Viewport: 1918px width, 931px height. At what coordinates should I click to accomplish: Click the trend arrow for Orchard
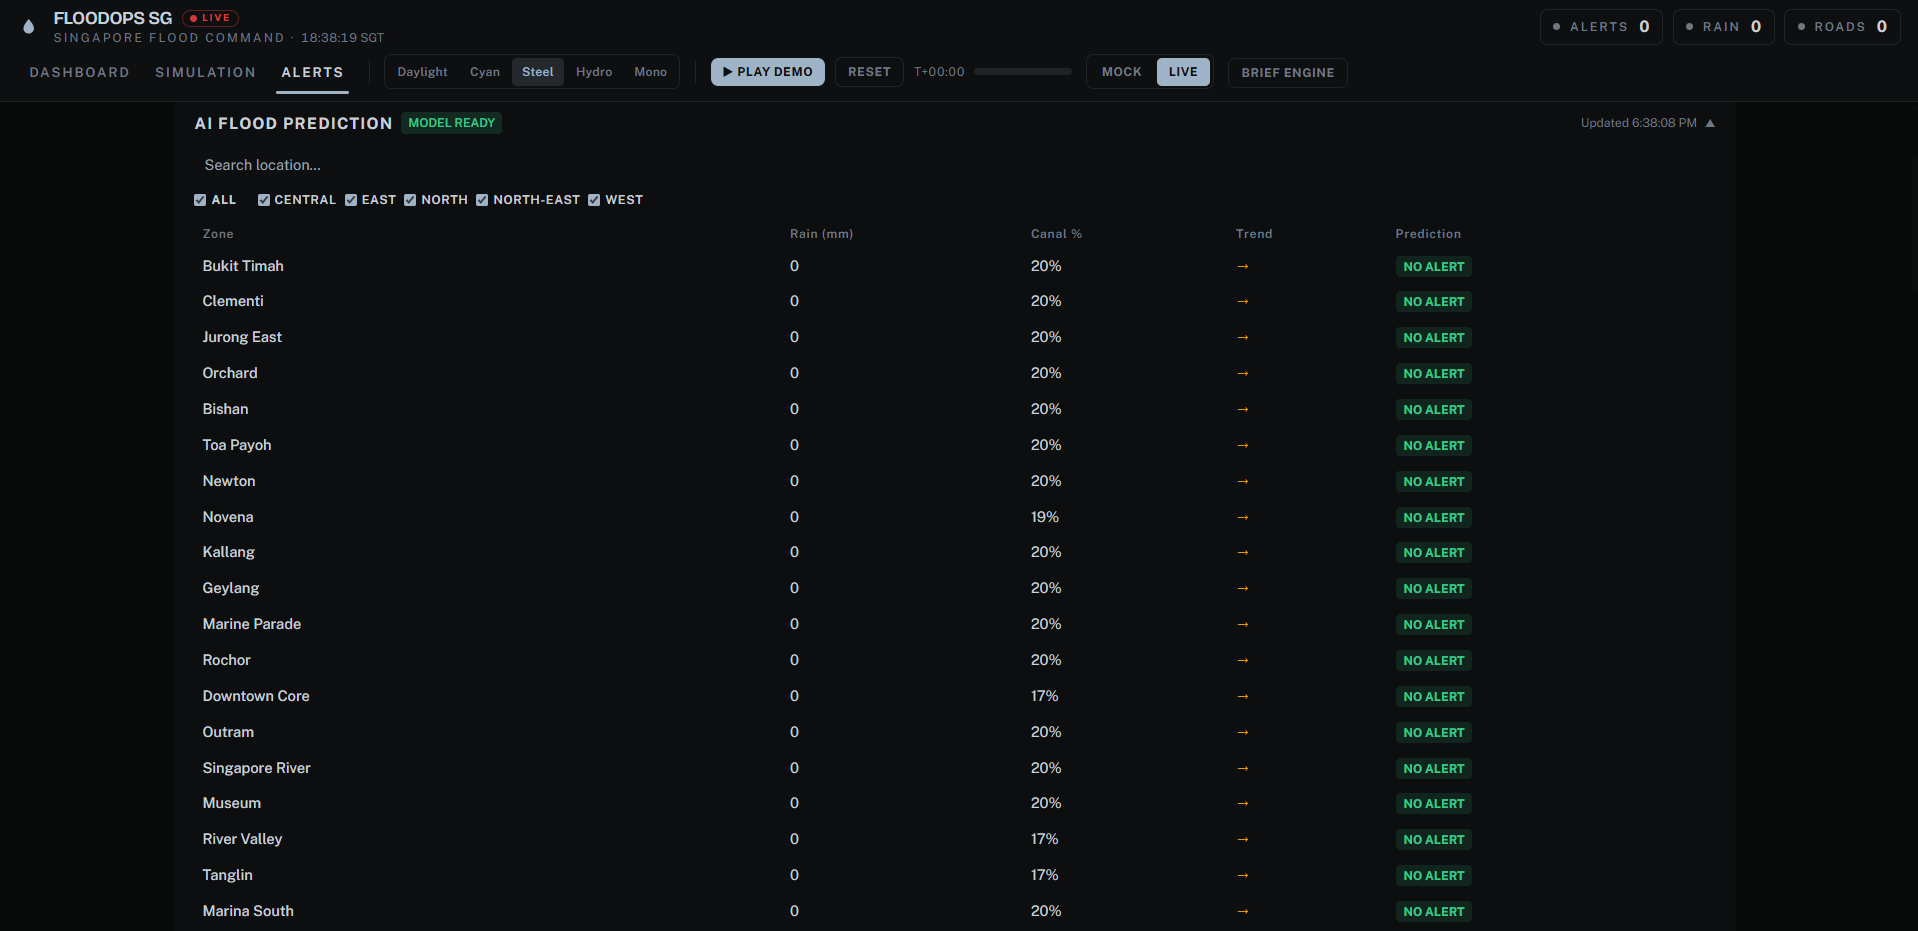click(1243, 373)
